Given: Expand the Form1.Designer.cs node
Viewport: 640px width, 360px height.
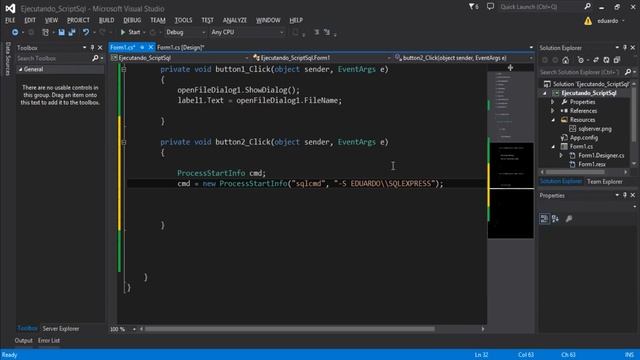Looking at the screenshot, I should click(561, 156).
